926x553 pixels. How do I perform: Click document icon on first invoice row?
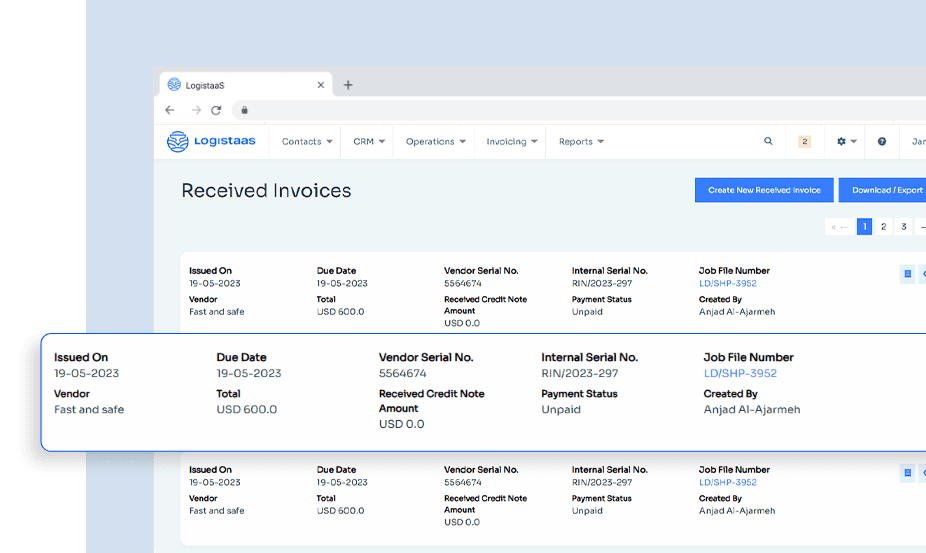click(907, 274)
